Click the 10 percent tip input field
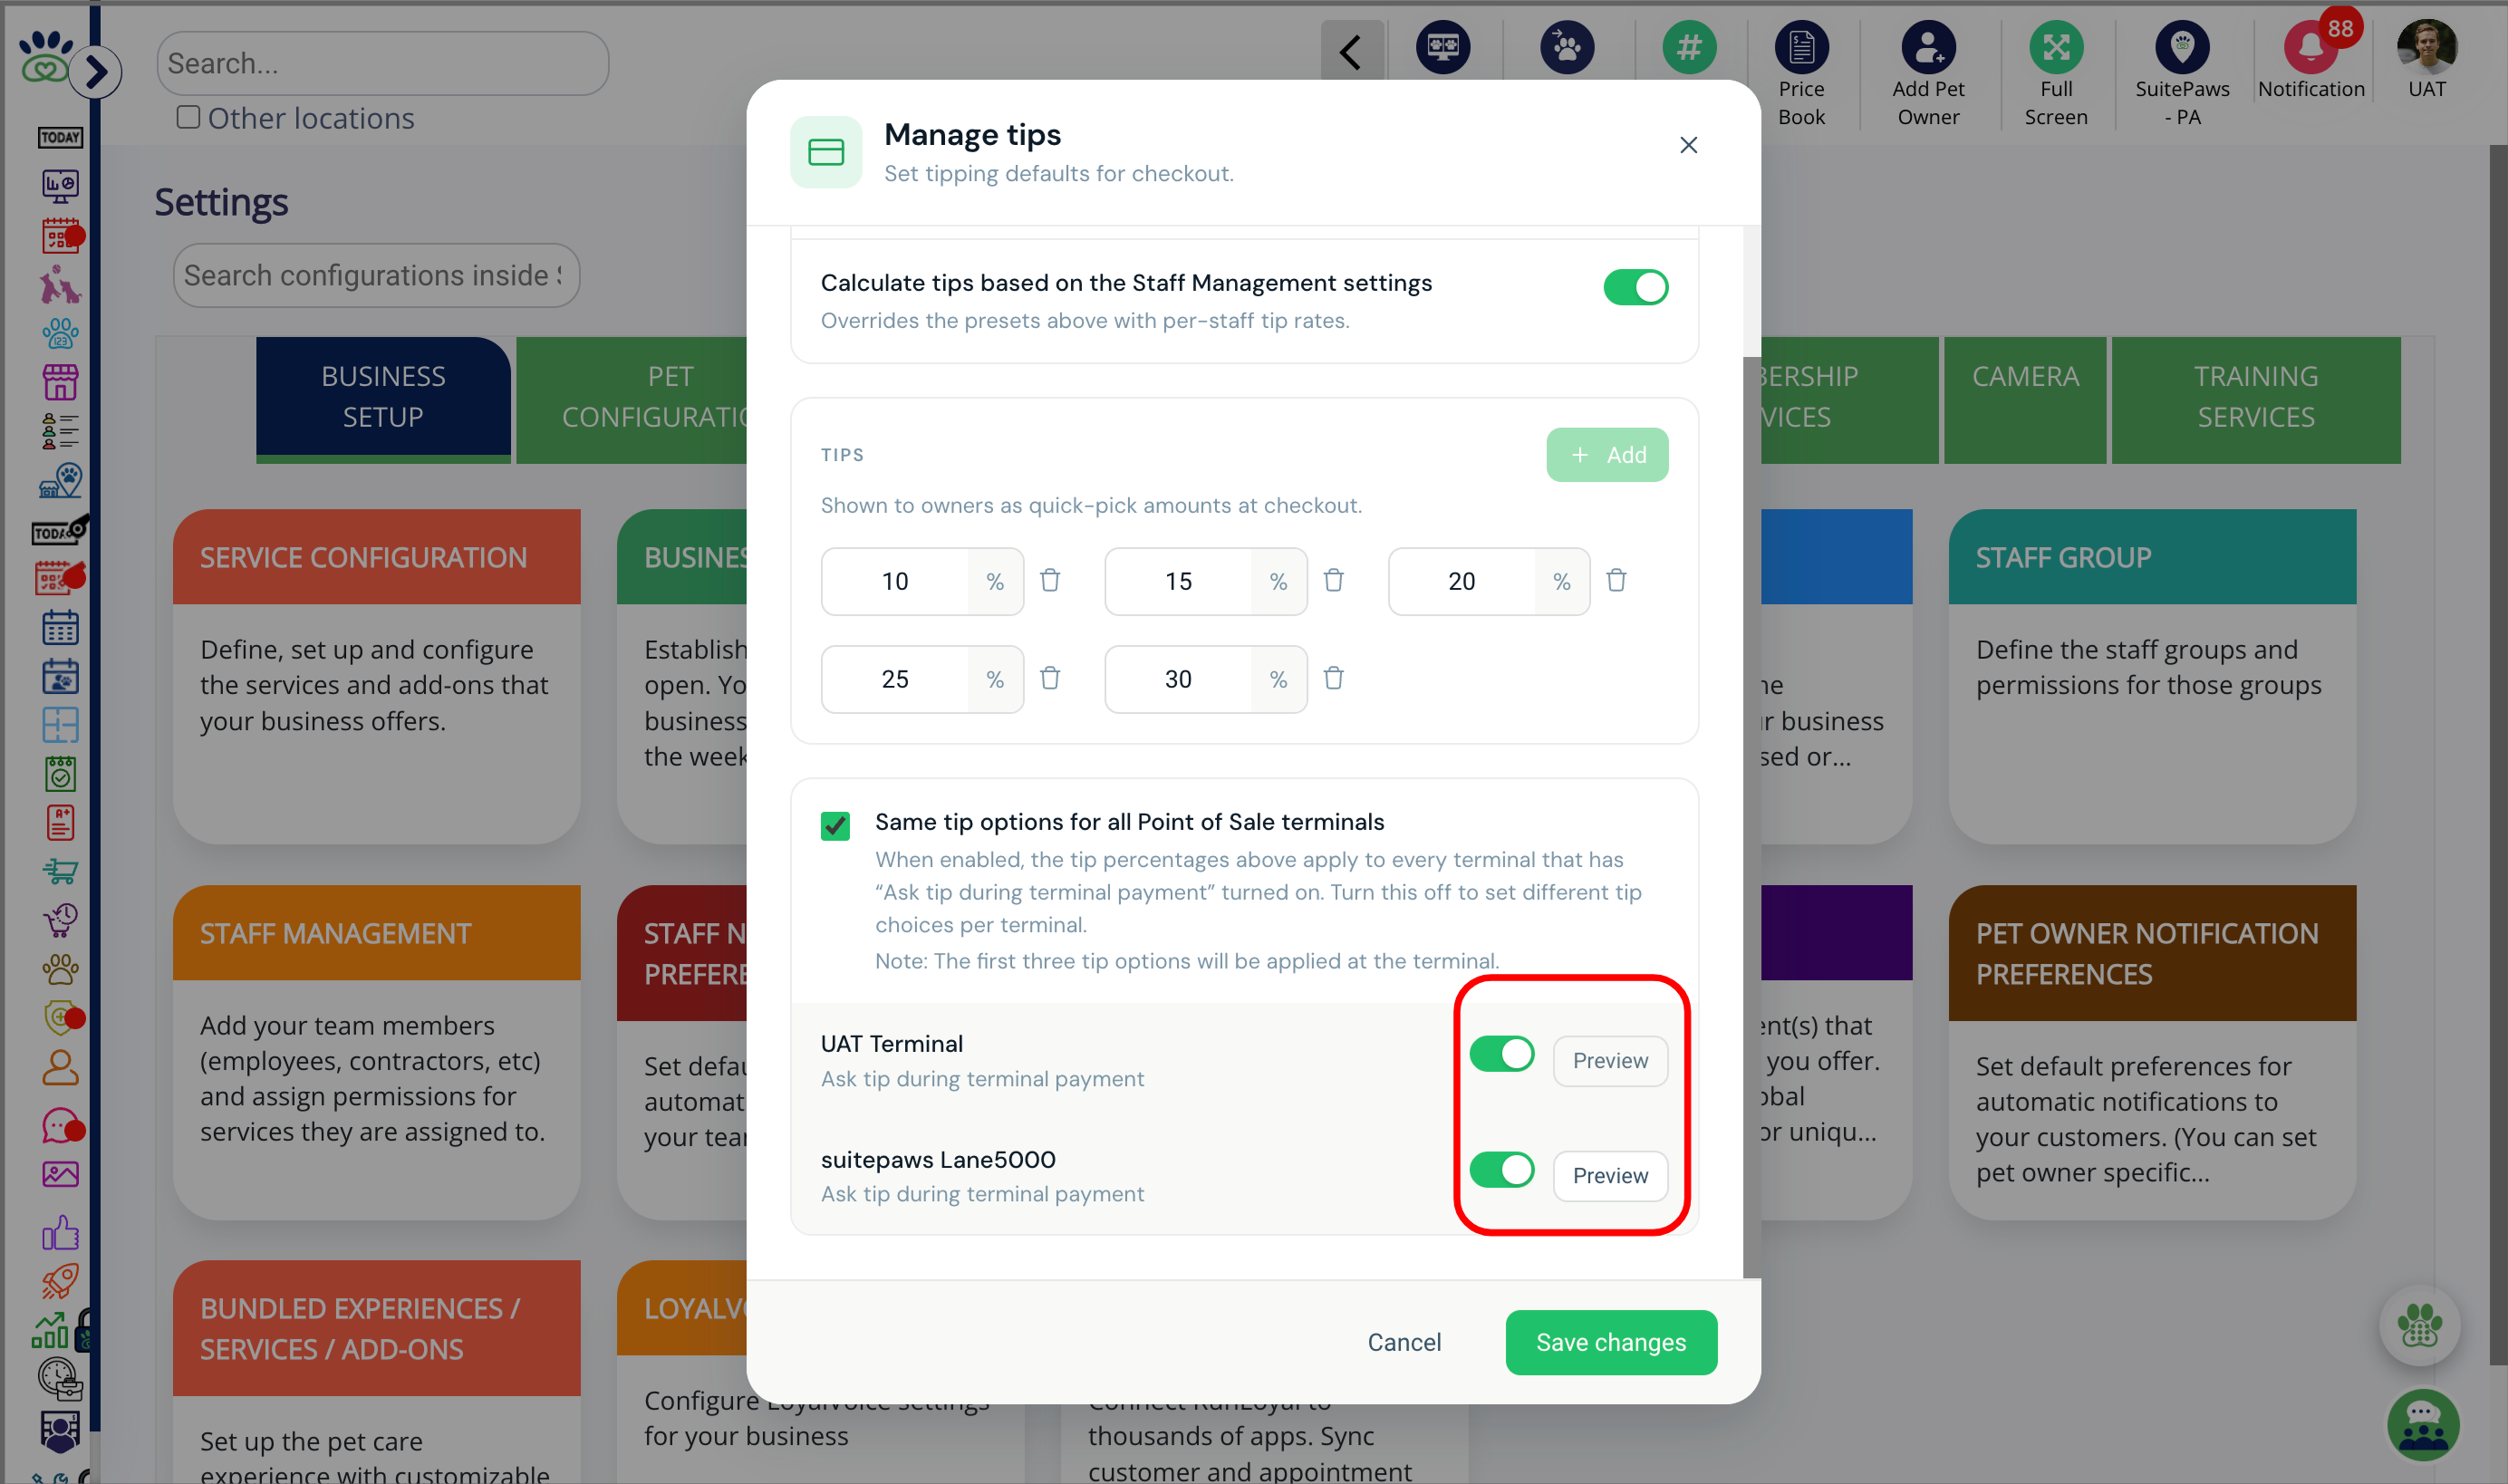2508x1484 pixels. click(x=895, y=581)
